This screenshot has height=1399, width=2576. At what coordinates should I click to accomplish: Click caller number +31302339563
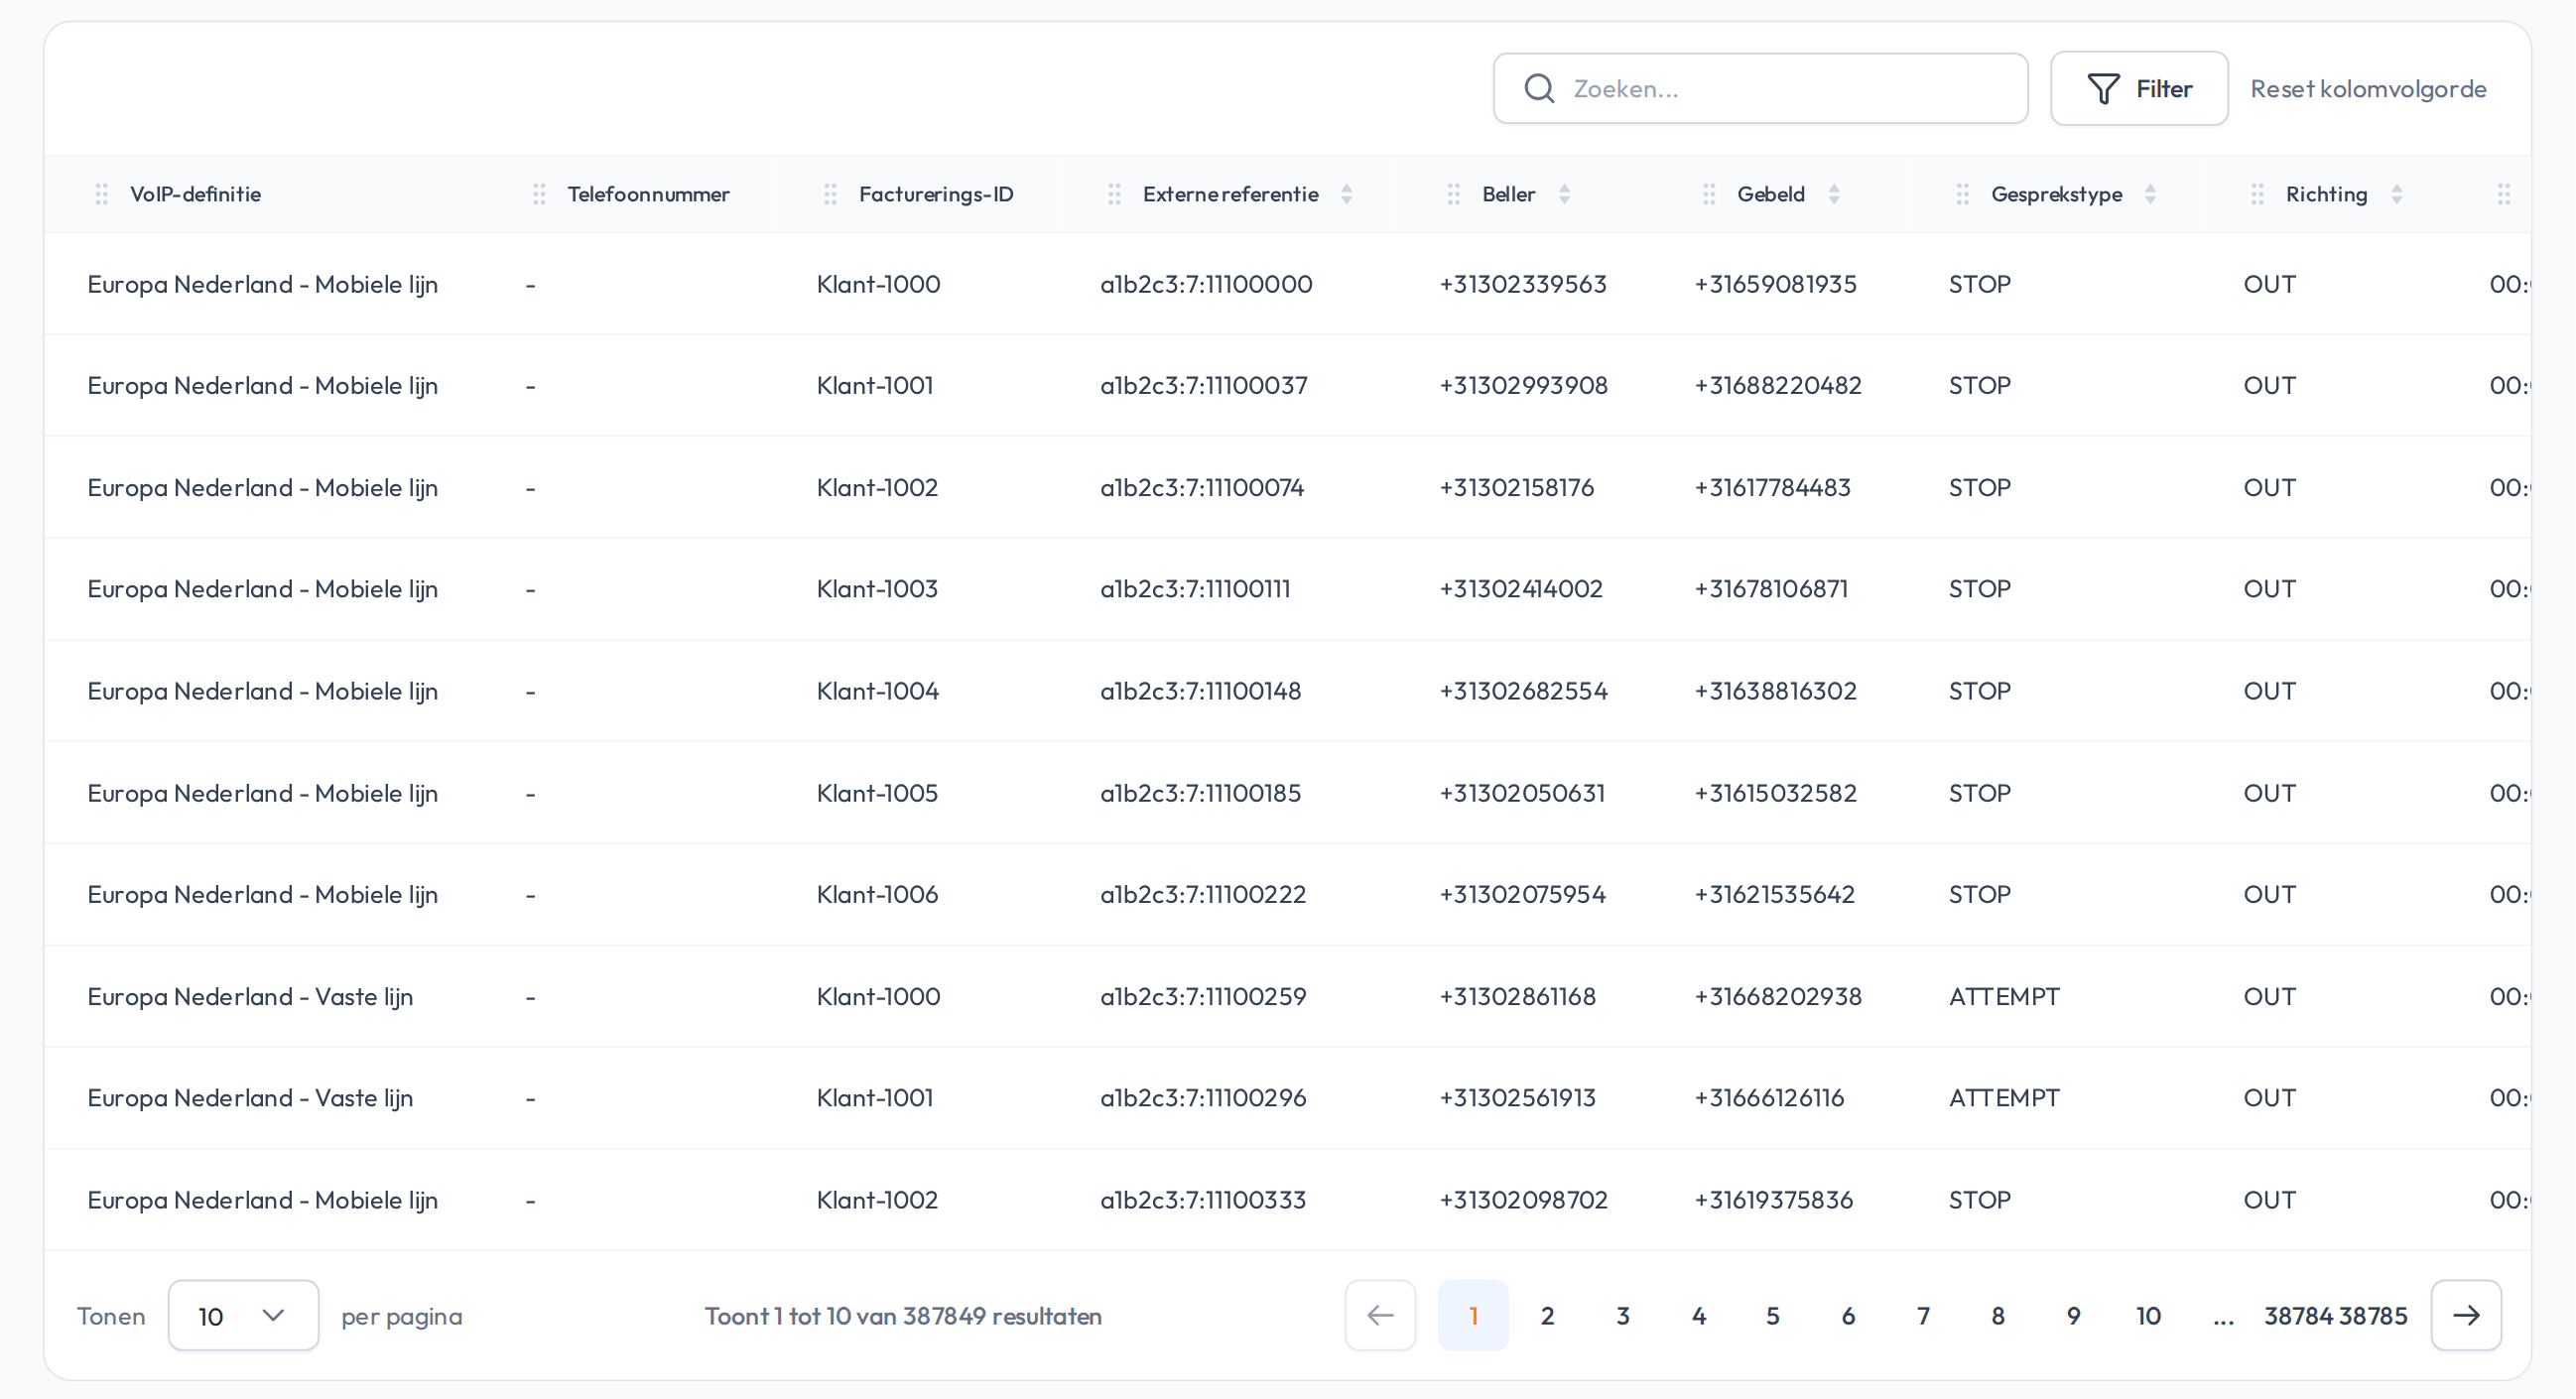pyautogui.click(x=1522, y=284)
